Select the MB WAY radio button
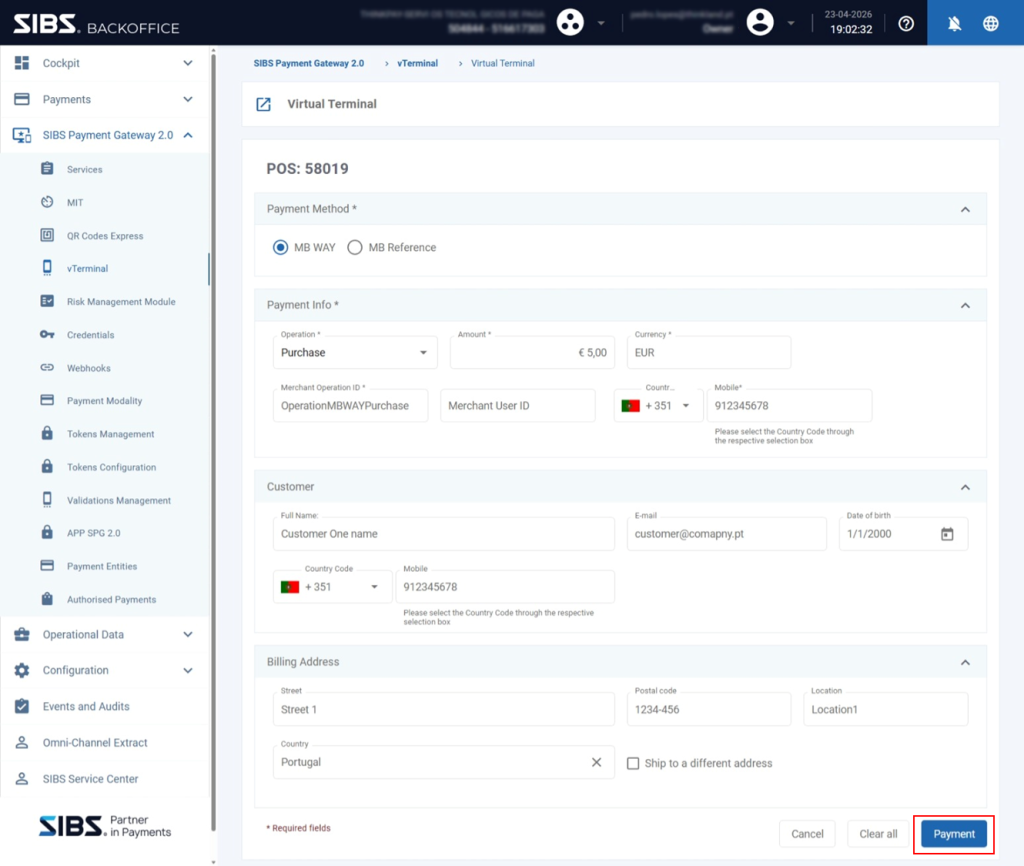The height and width of the screenshot is (866, 1024). (x=280, y=248)
